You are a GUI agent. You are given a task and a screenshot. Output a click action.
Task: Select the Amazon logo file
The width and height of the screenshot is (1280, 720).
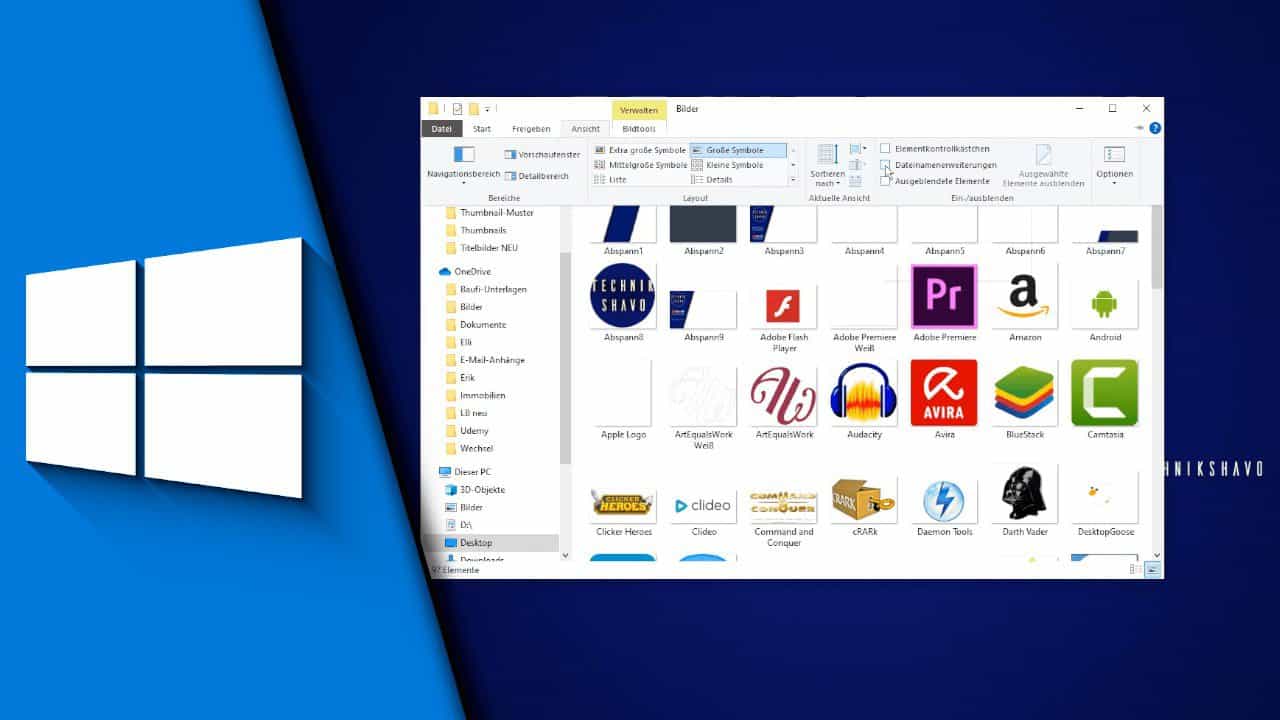1025,296
